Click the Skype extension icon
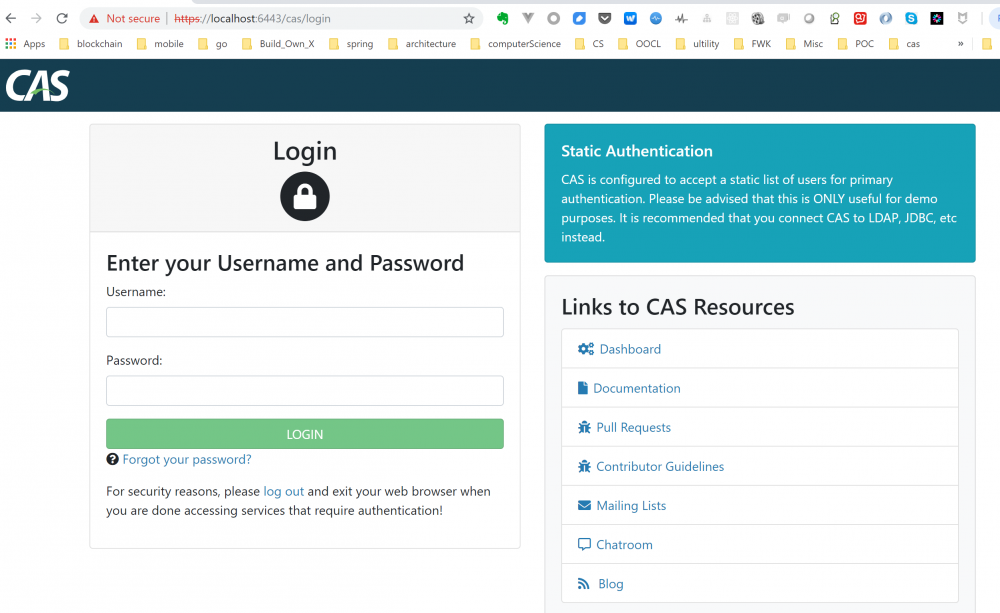Image resolution: width=1000 pixels, height=613 pixels. coord(911,18)
